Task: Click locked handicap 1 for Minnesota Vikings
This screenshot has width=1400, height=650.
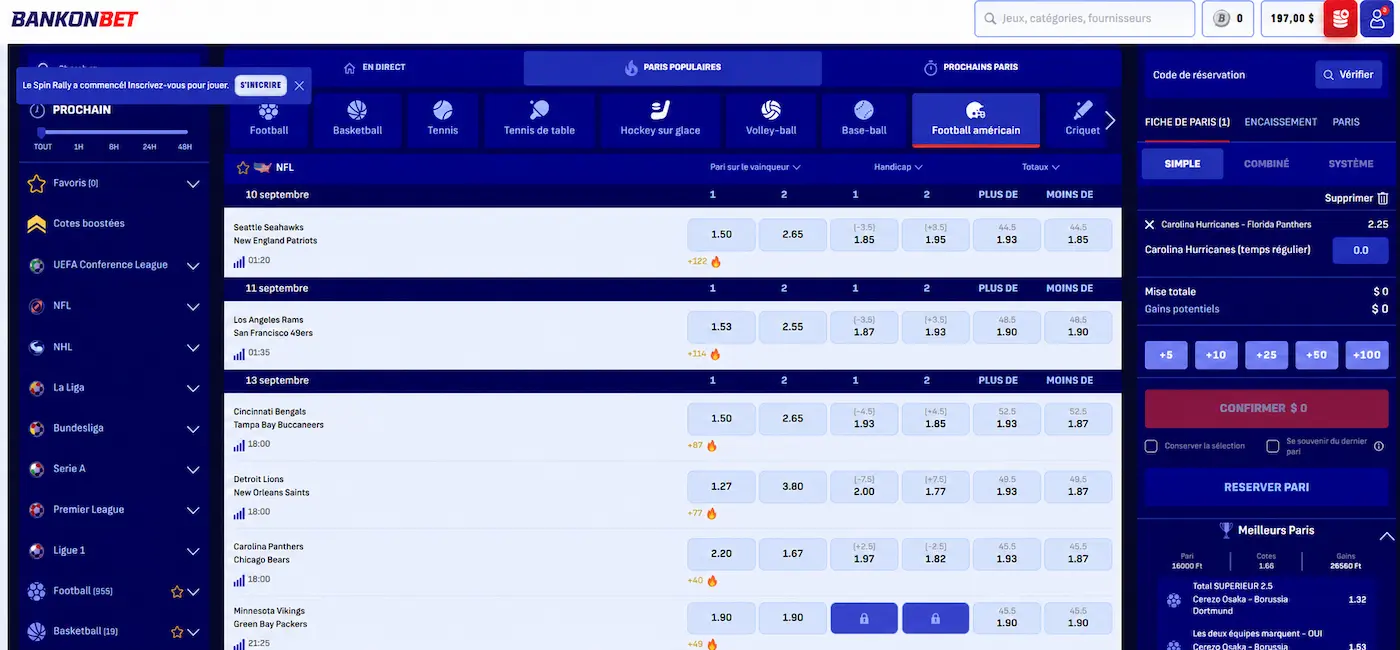Action: point(864,618)
